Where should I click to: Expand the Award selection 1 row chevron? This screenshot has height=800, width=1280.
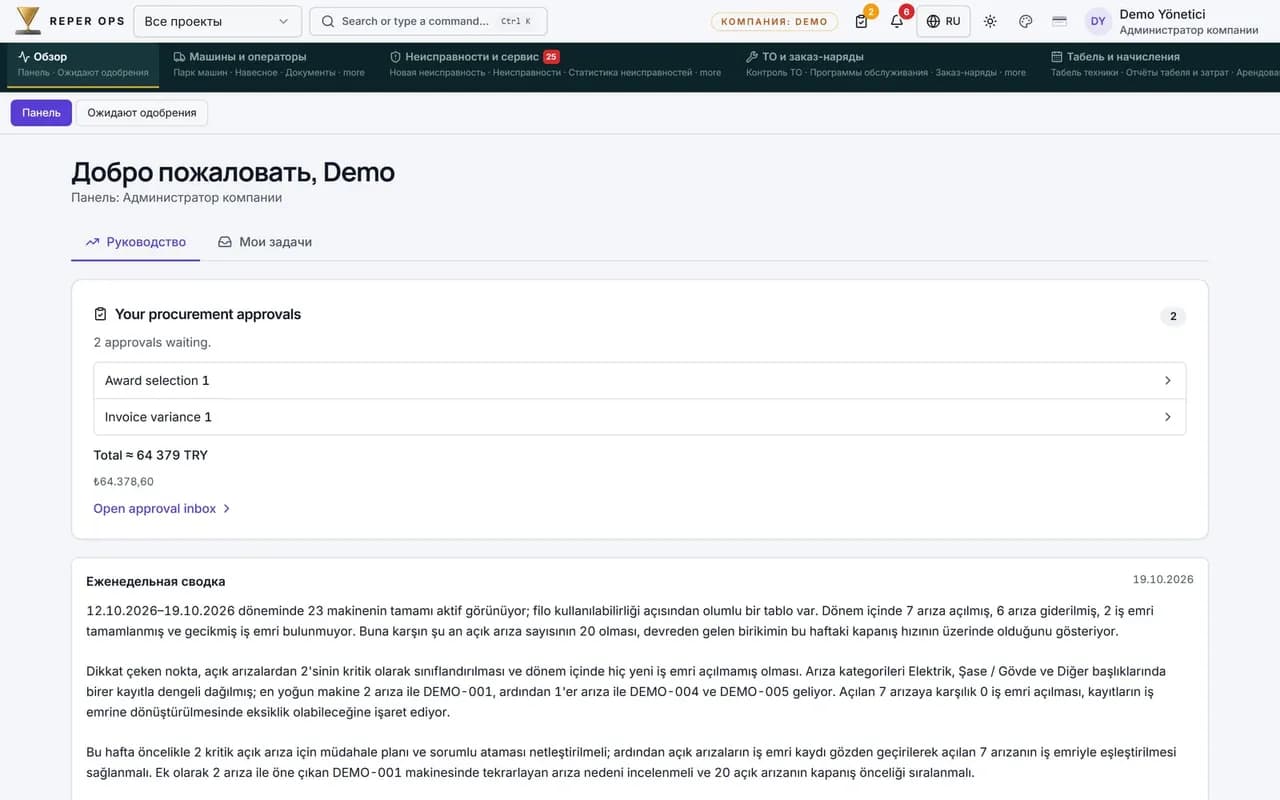(x=1168, y=381)
